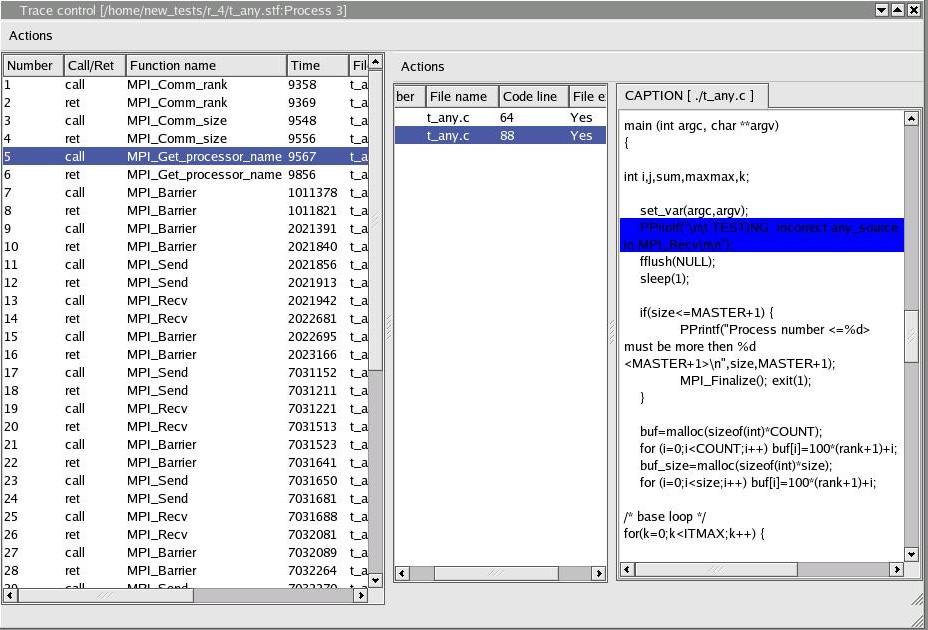Click right arrow of source code horizontal scrollbar
This screenshot has height=630, width=928.
[897, 570]
